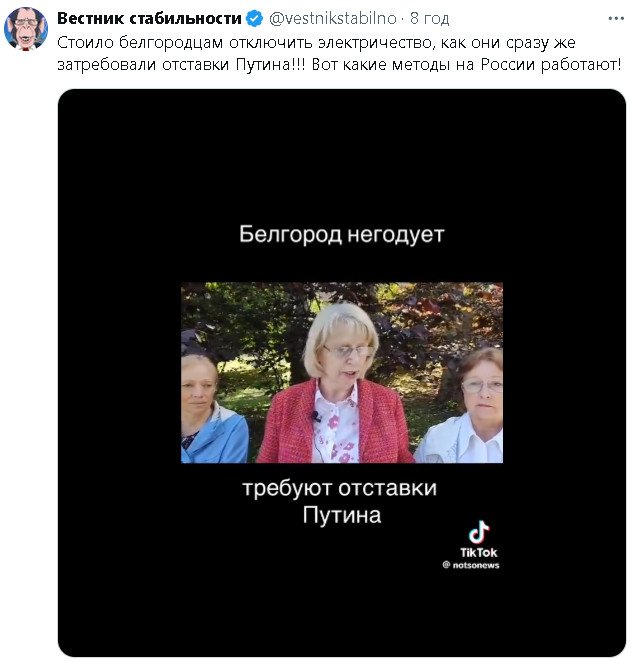Click the woman in blue jacket

click(x=213, y=409)
